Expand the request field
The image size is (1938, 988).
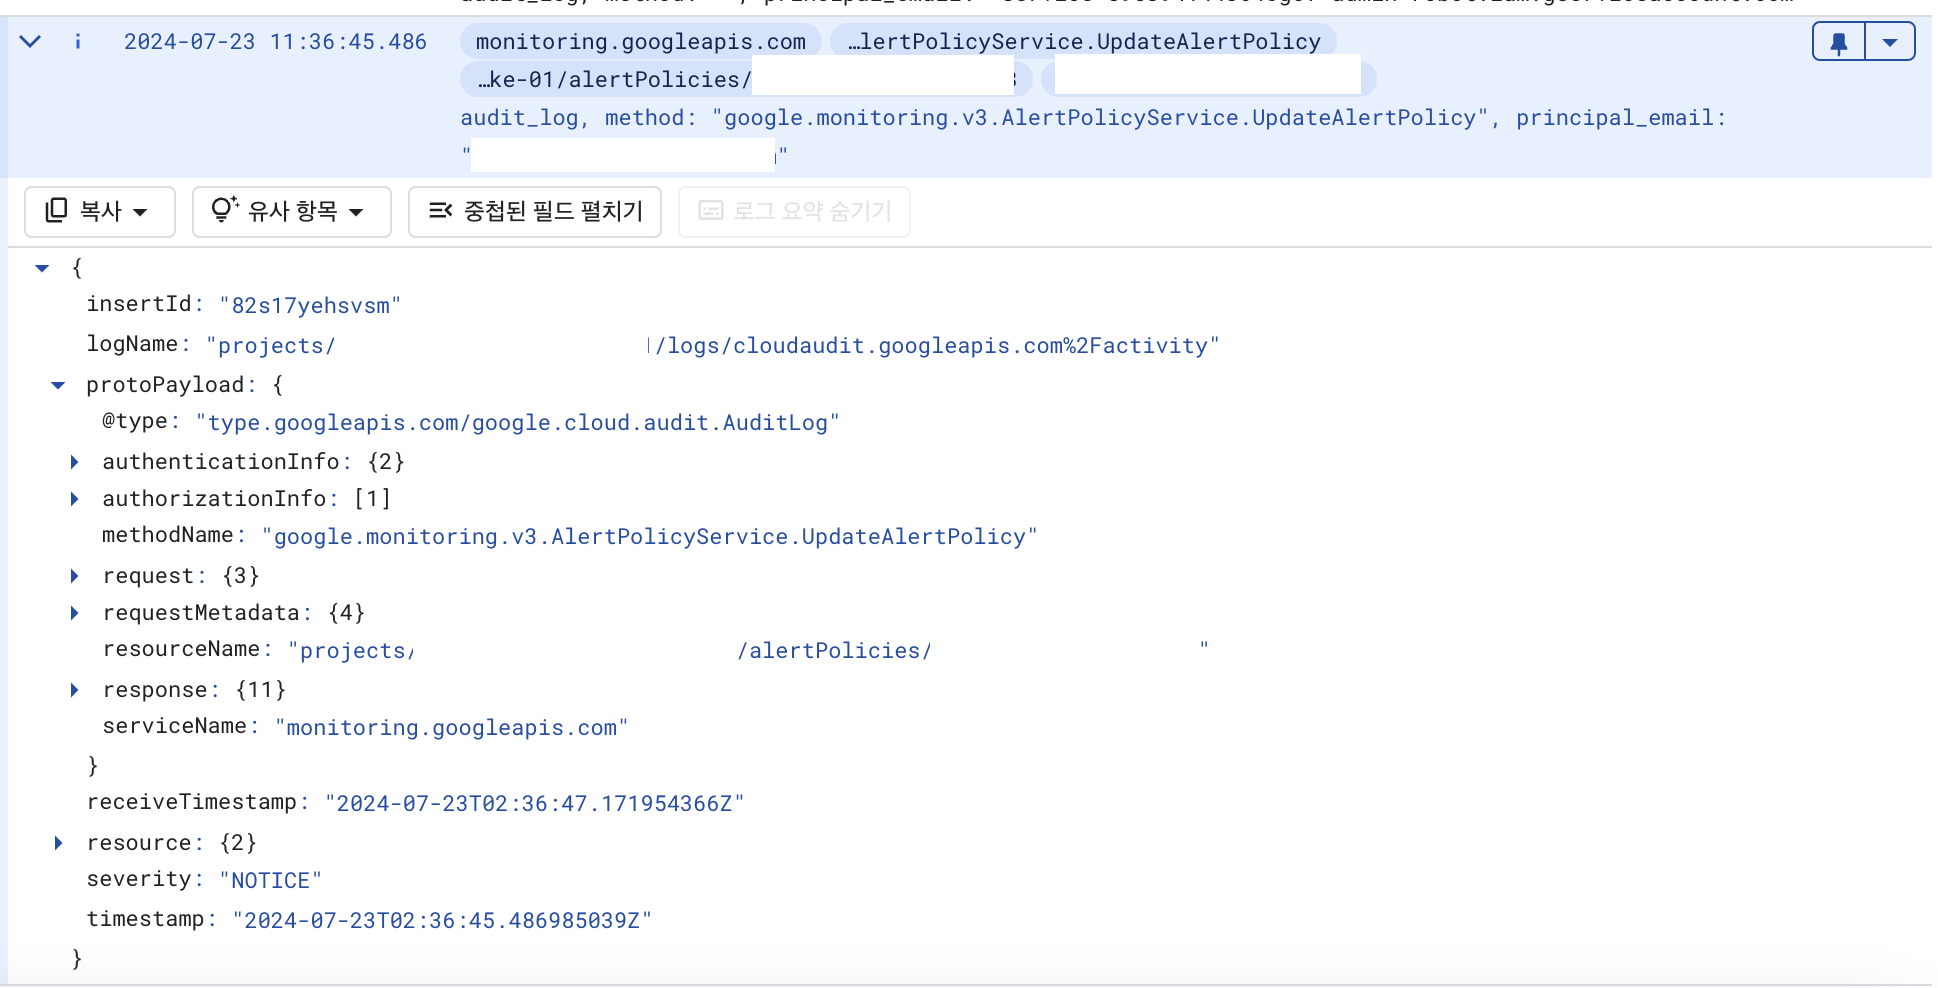coord(74,576)
